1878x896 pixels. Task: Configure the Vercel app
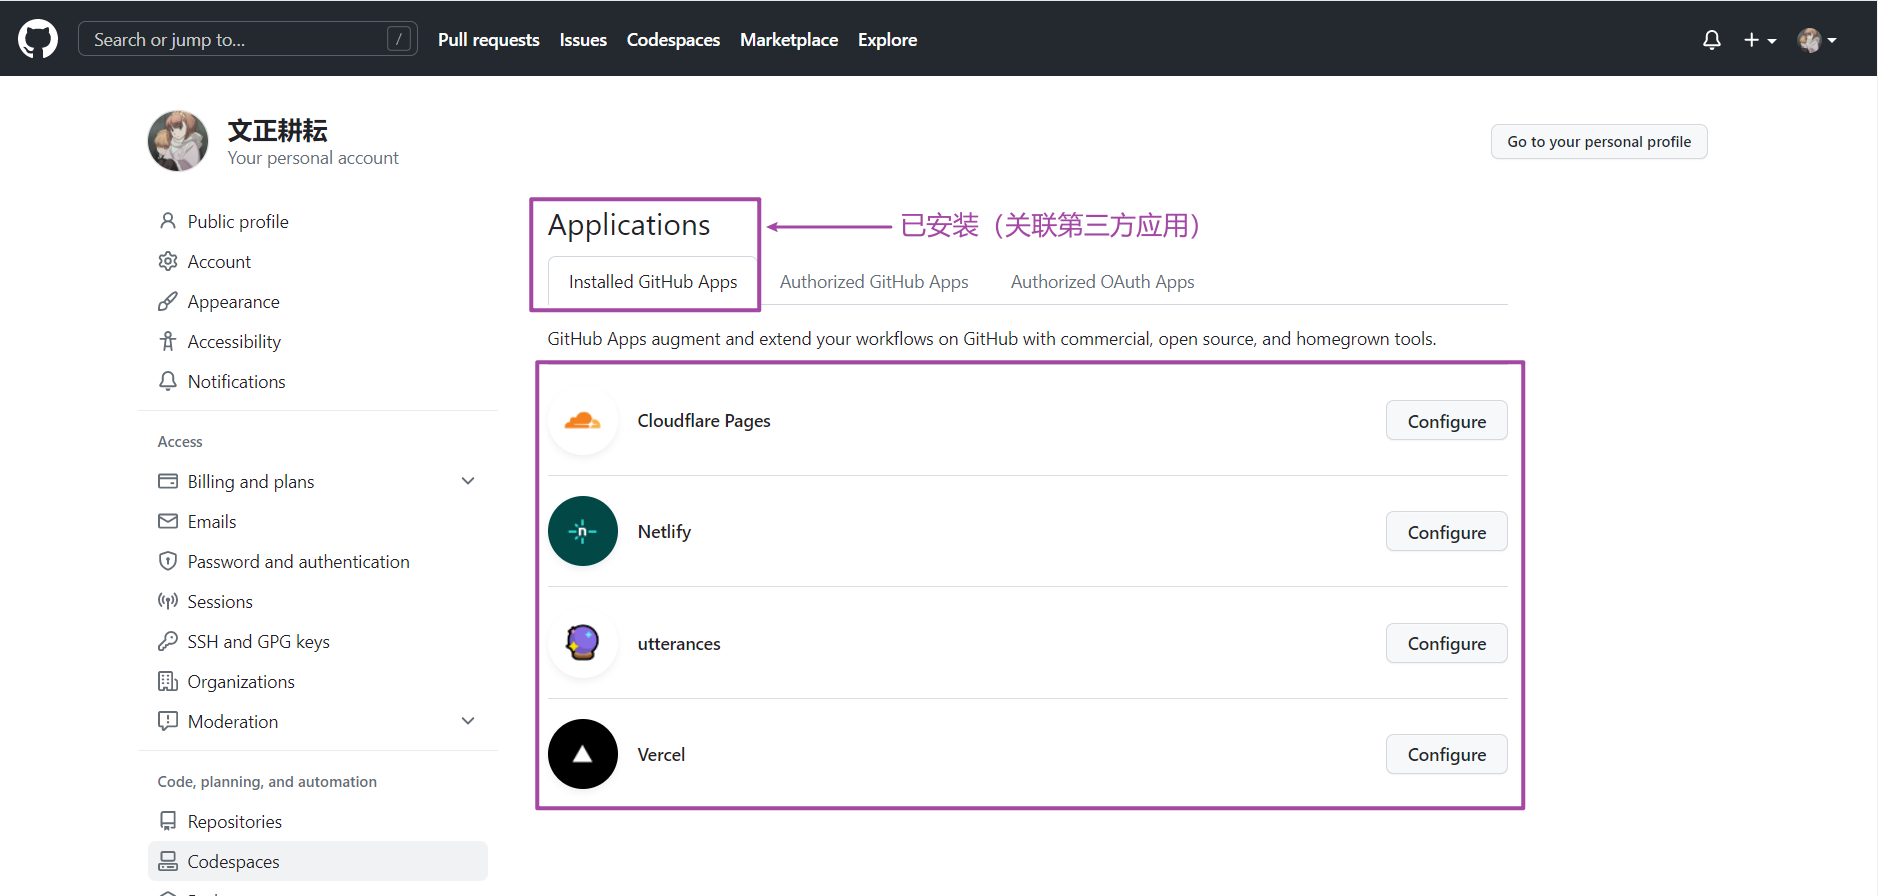pyautogui.click(x=1446, y=754)
